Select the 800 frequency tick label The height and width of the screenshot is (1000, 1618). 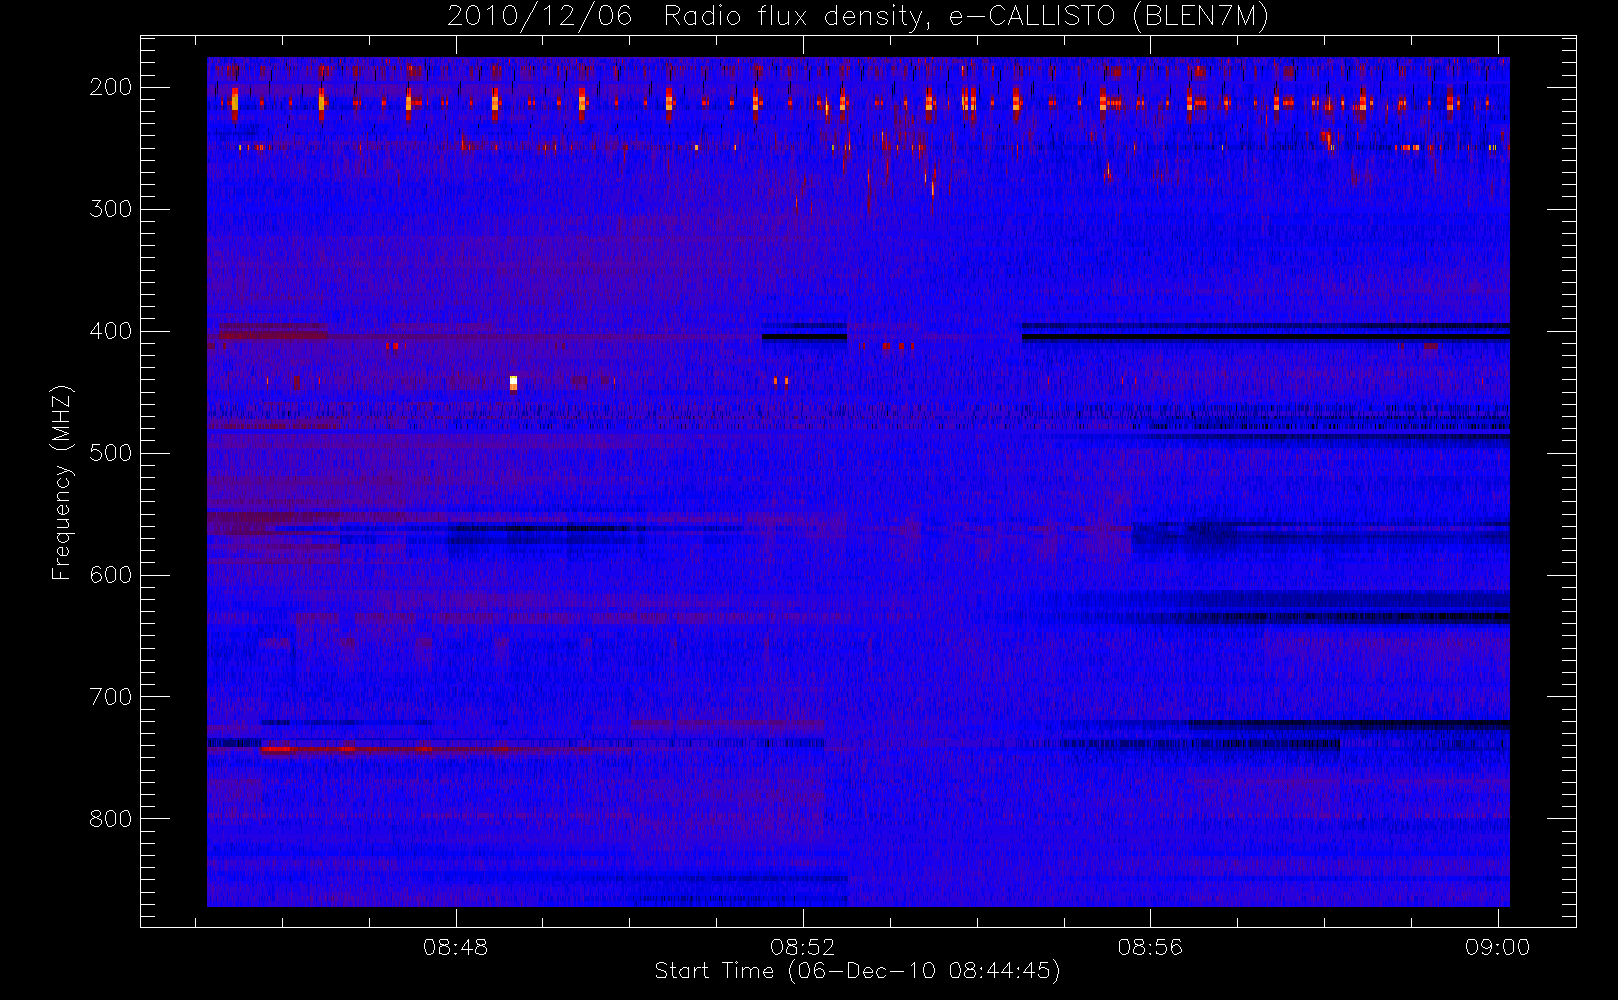pyautogui.click(x=110, y=819)
